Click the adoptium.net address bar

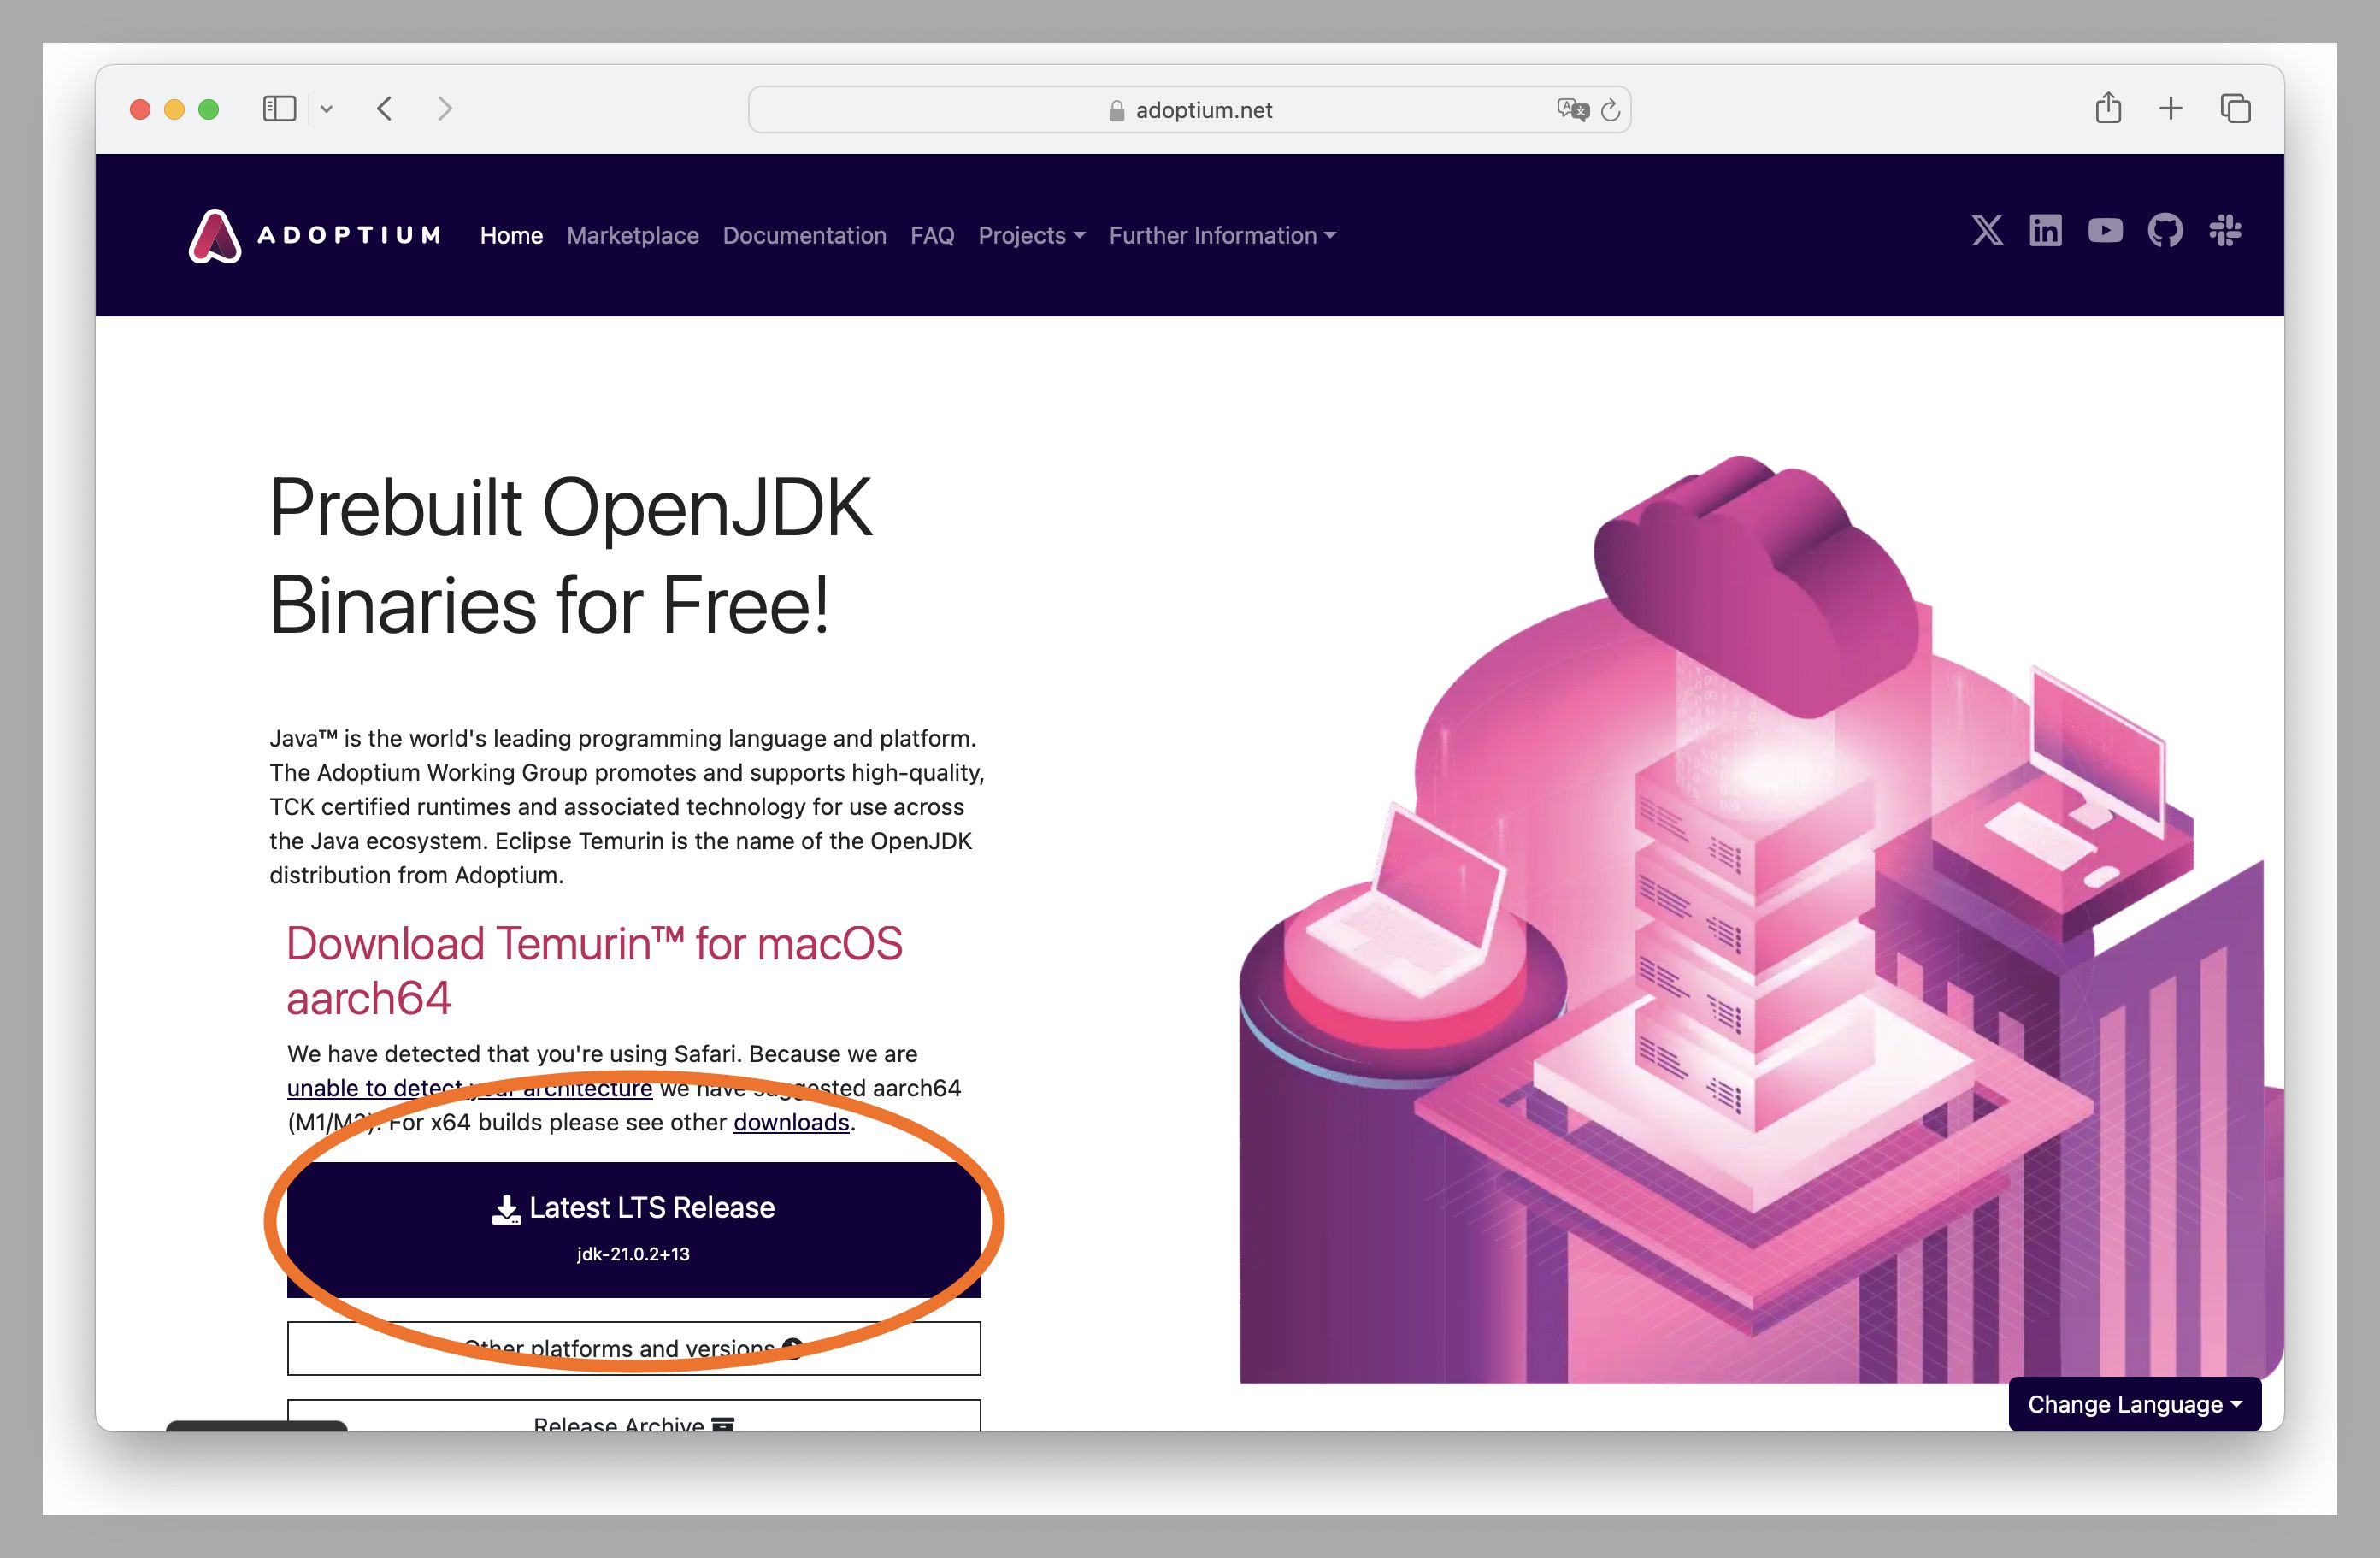1189,109
